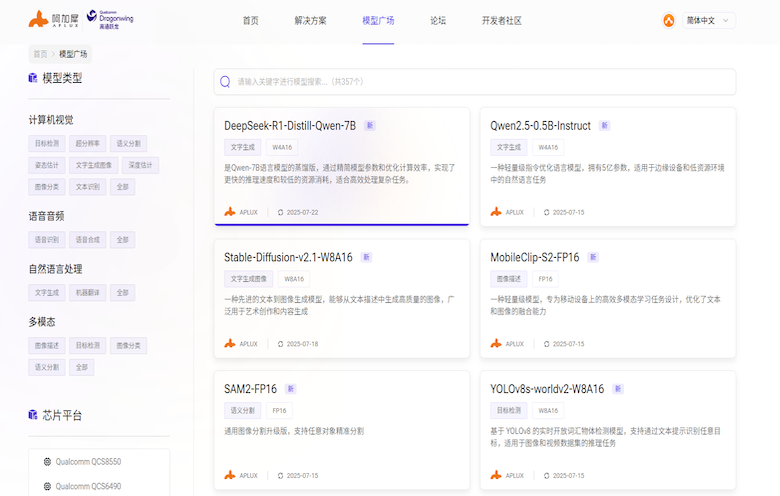Select the 模型广场 navigation tab
This screenshot has width=780, height=496.
tap(378, 20)
